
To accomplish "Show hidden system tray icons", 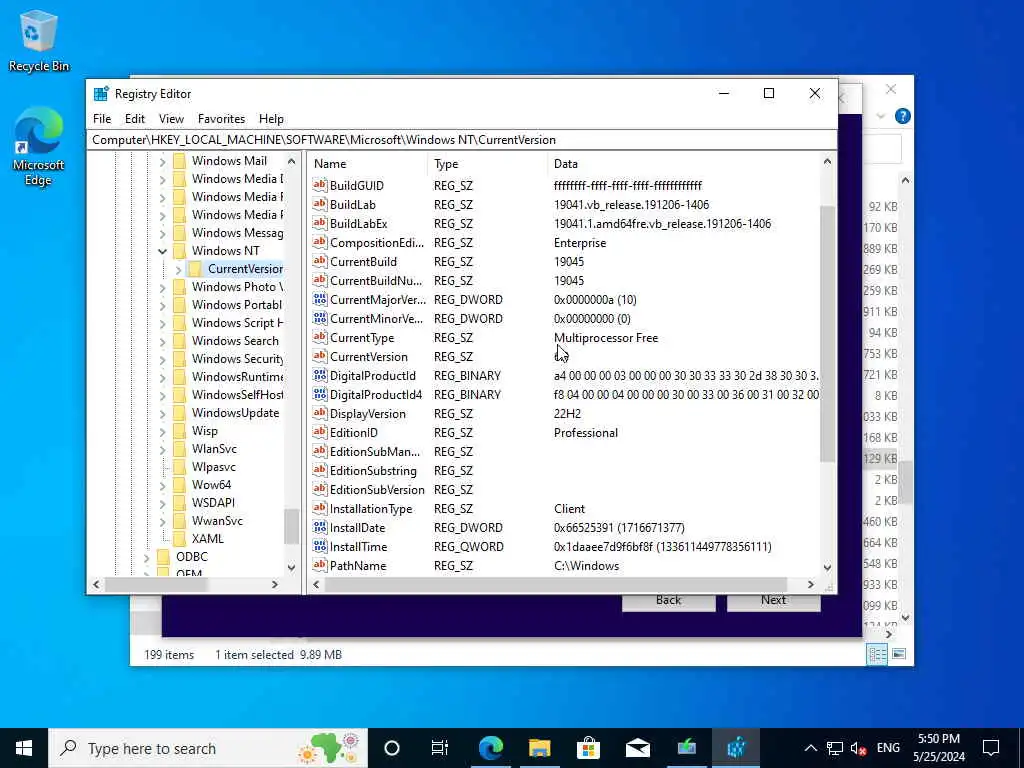I will point(810,748).
